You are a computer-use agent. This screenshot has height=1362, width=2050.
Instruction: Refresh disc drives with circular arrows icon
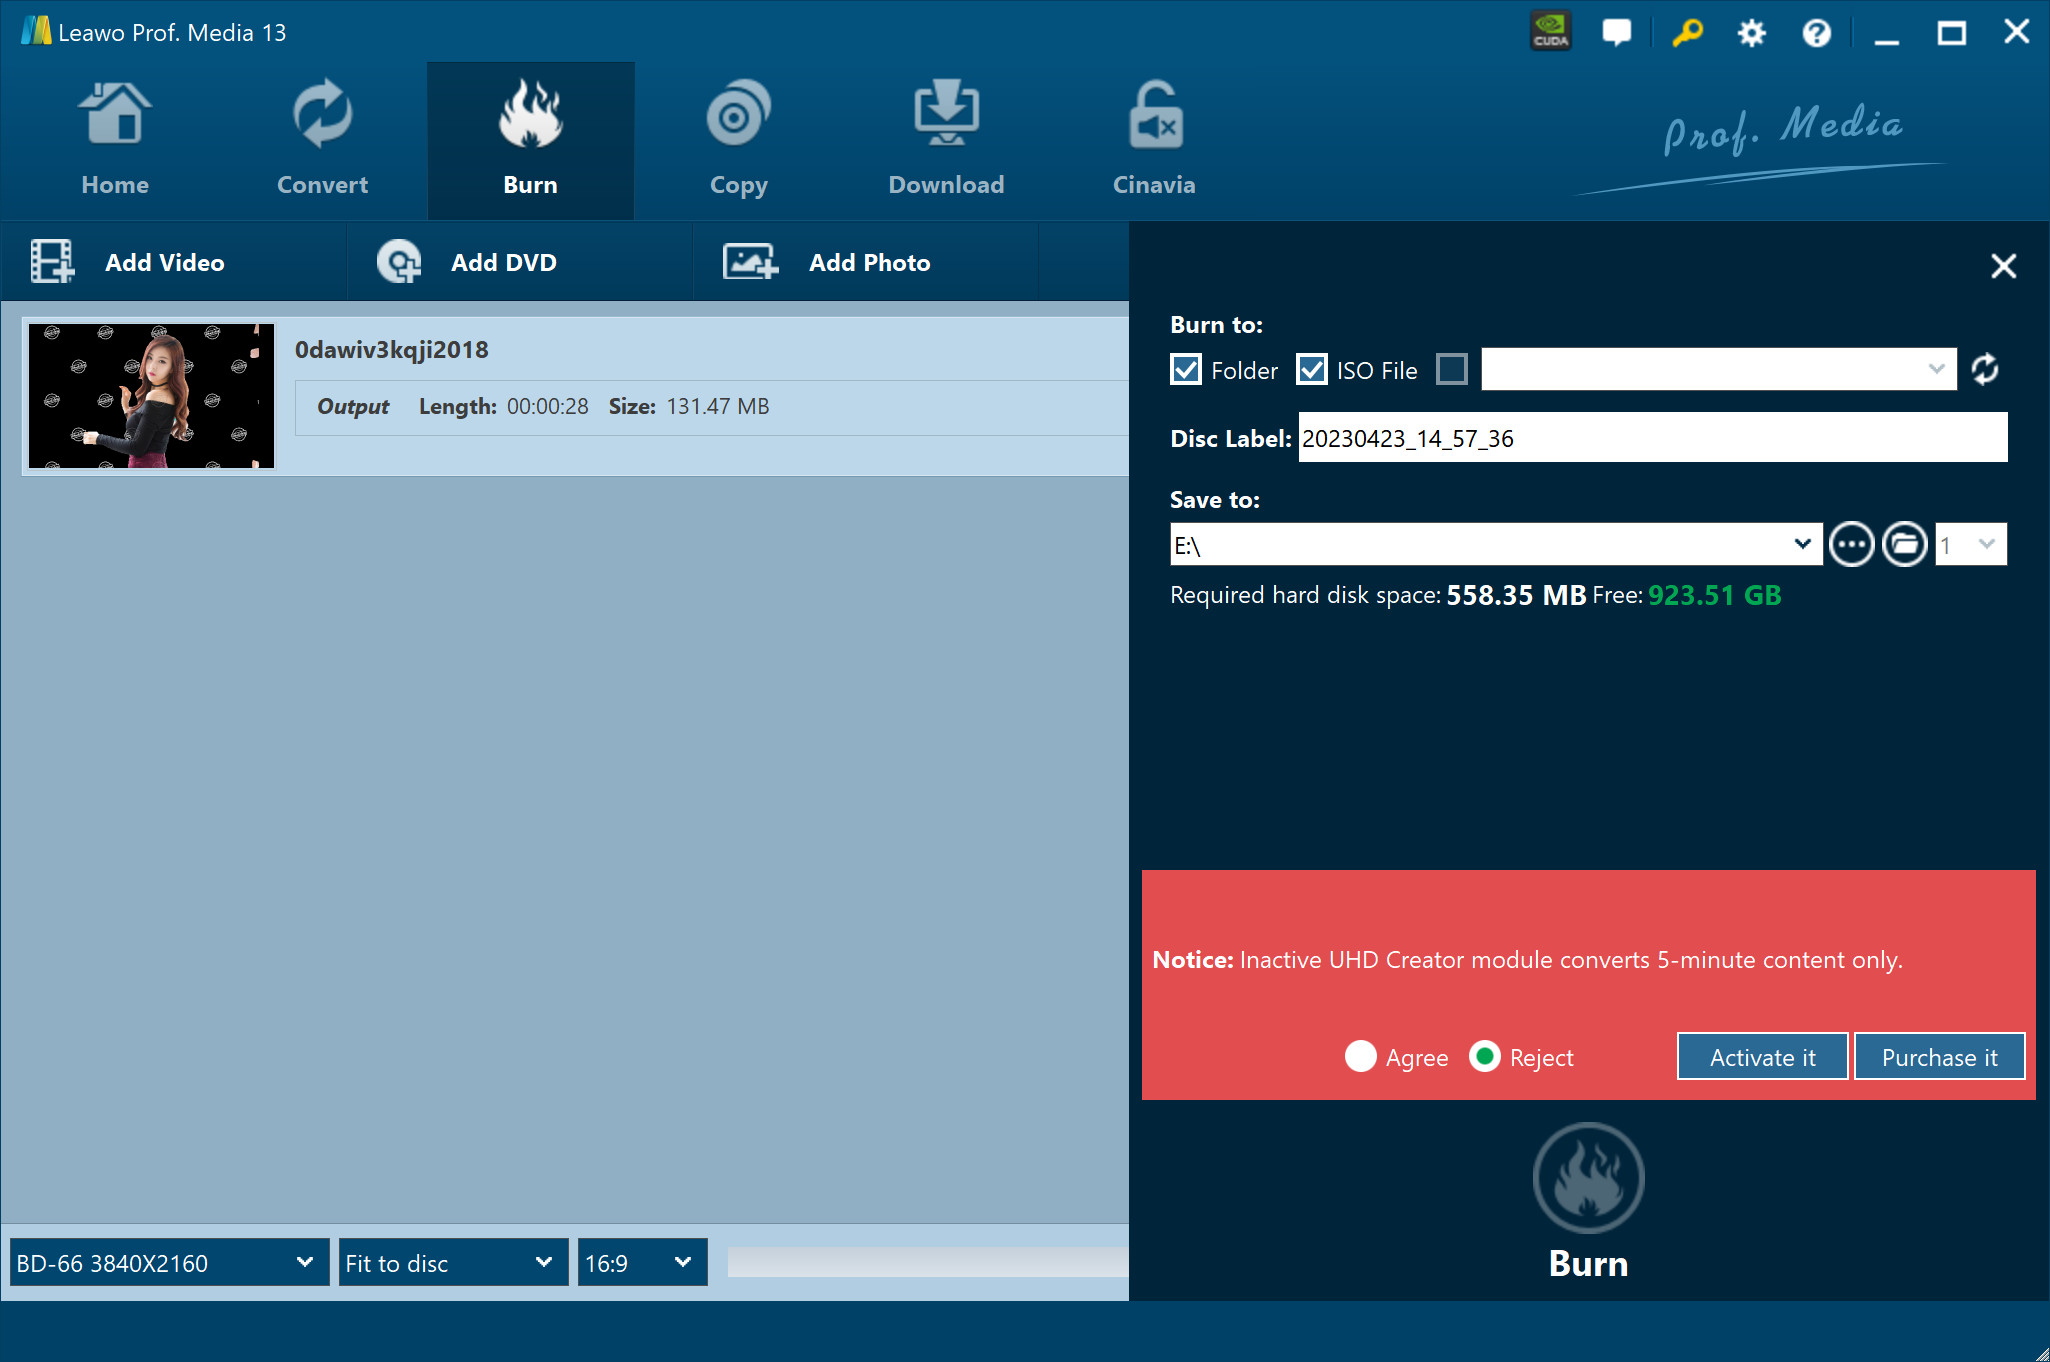point(1984,370)
